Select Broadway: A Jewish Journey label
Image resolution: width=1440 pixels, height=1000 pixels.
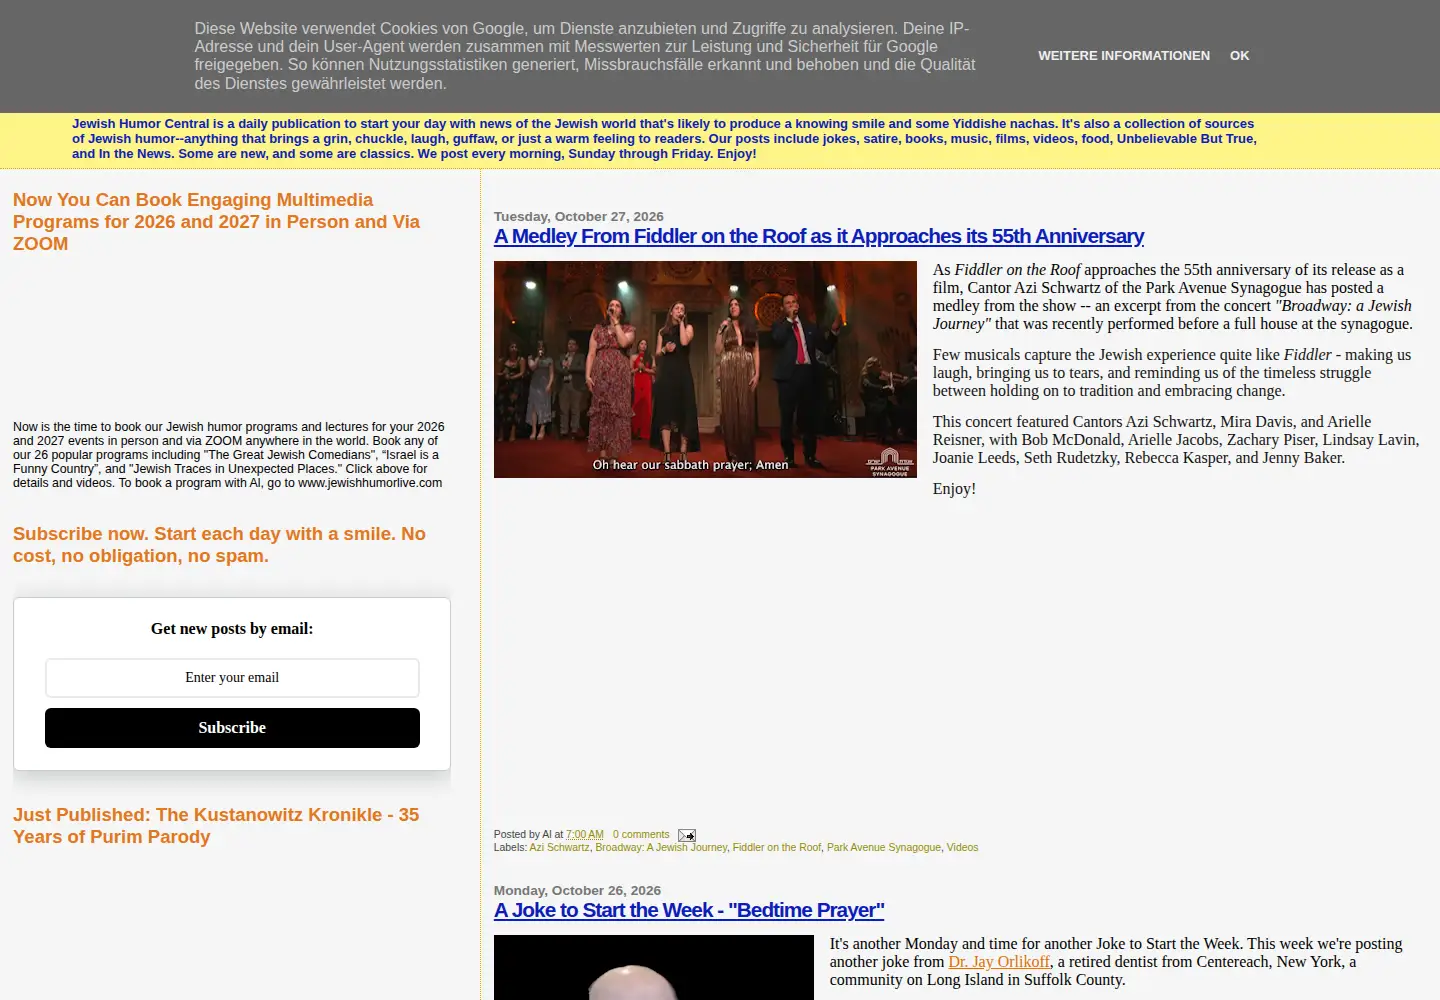point(661,847)
